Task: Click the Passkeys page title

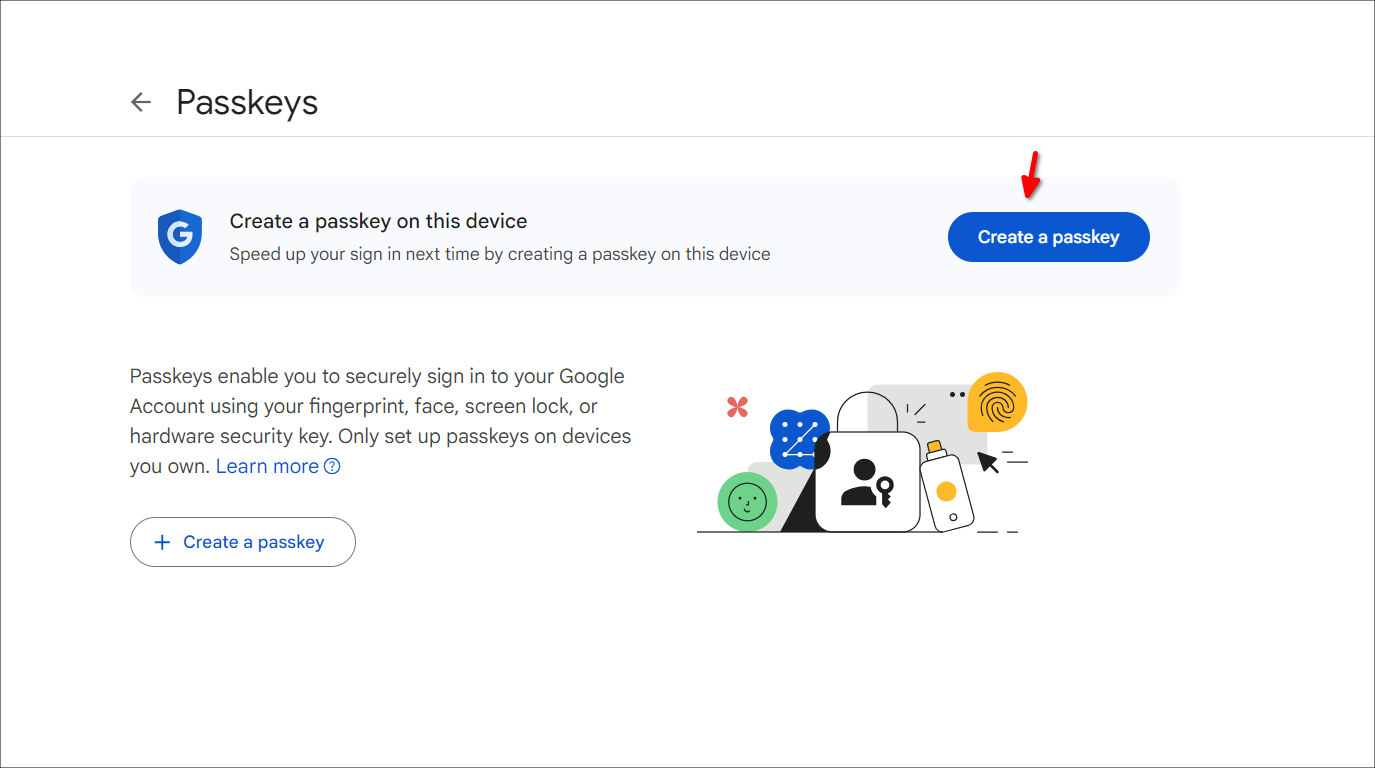Action: tap(247, 102)
